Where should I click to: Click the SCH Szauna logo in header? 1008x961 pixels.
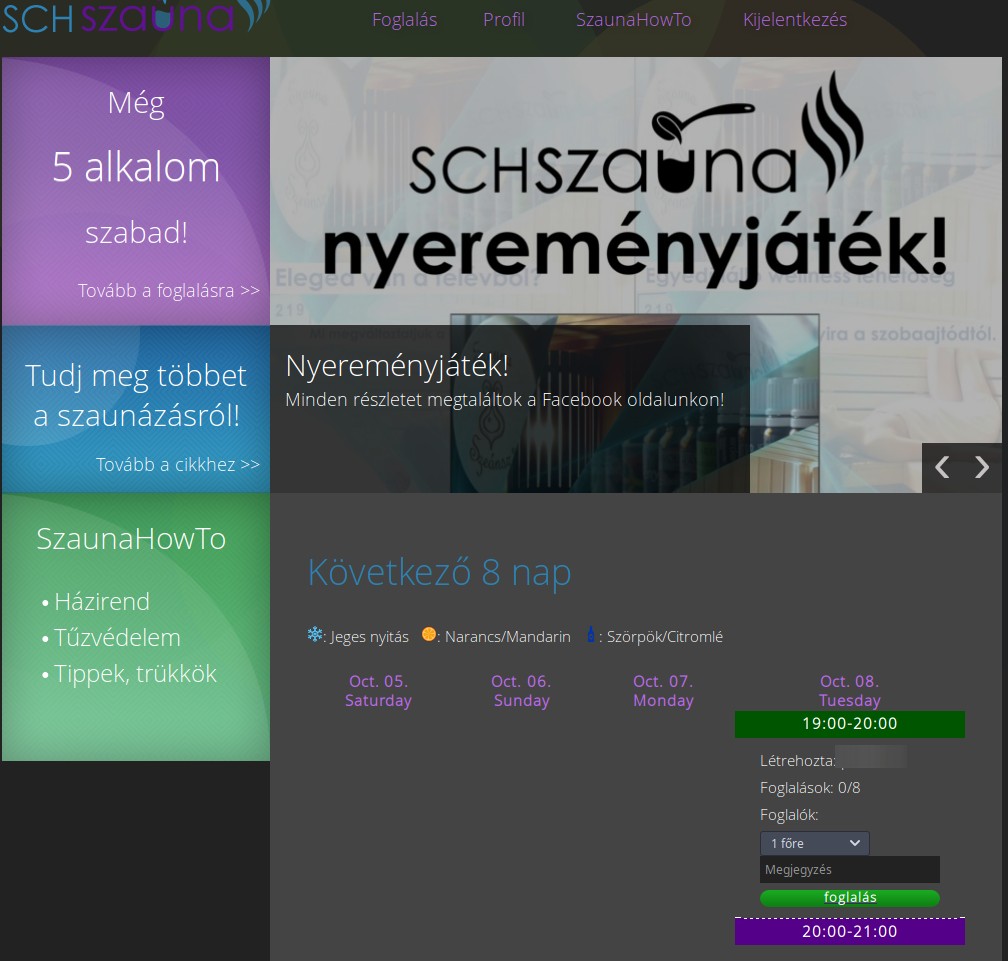(135, 16)
